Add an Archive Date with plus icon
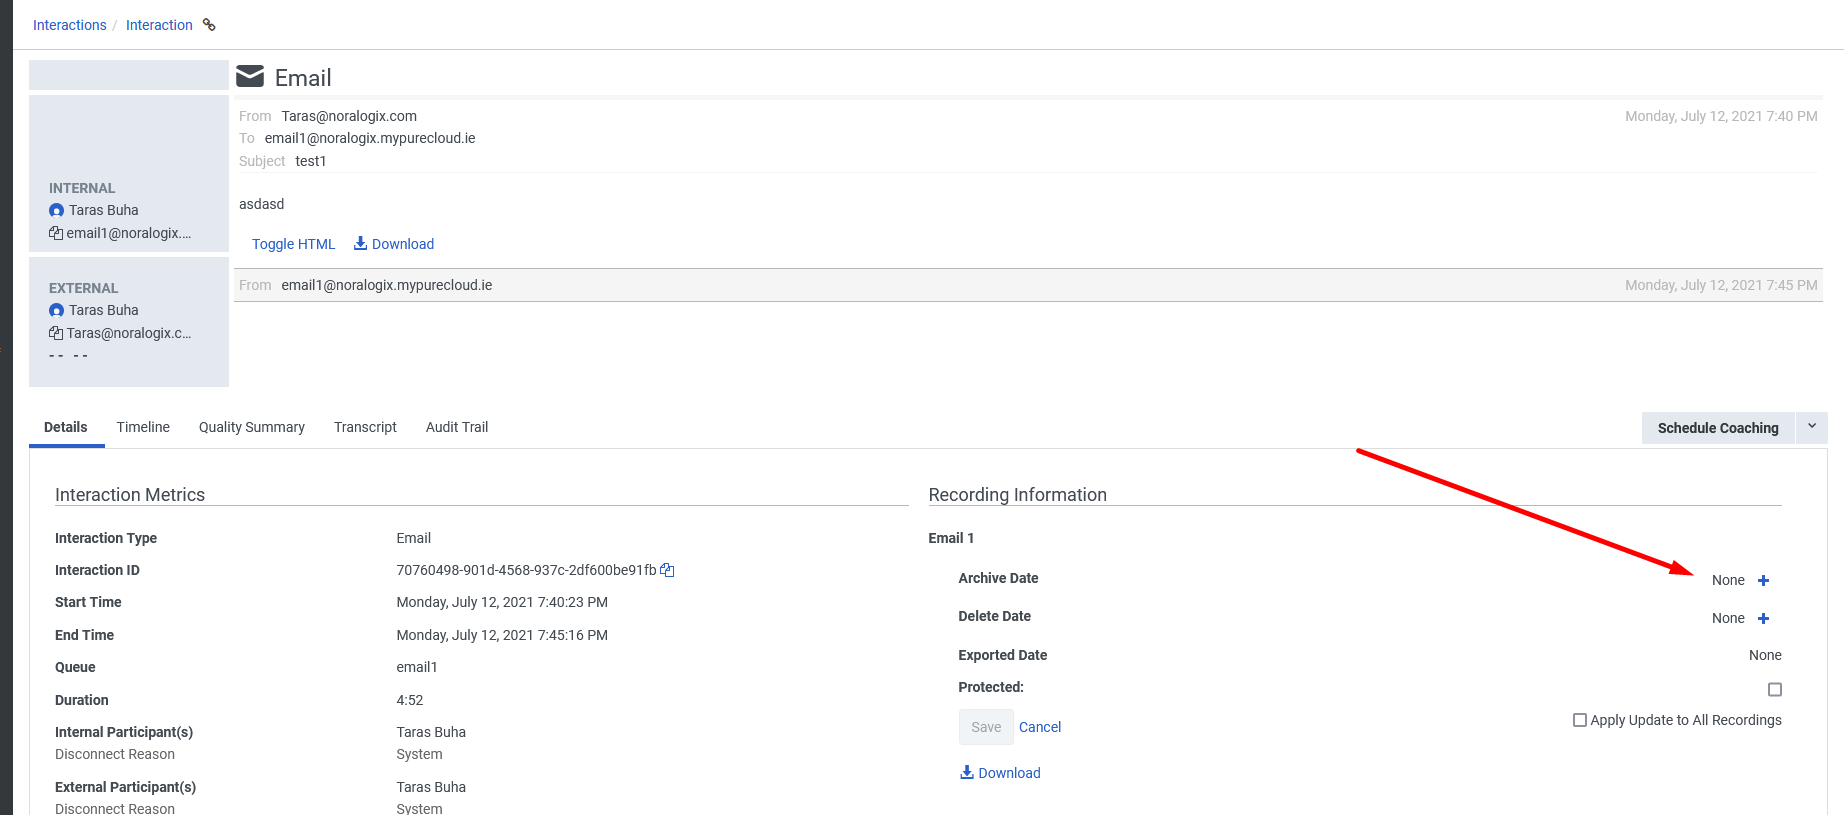The height and width of the screenshot is (815, 1844). click(x=1763, y=580)
